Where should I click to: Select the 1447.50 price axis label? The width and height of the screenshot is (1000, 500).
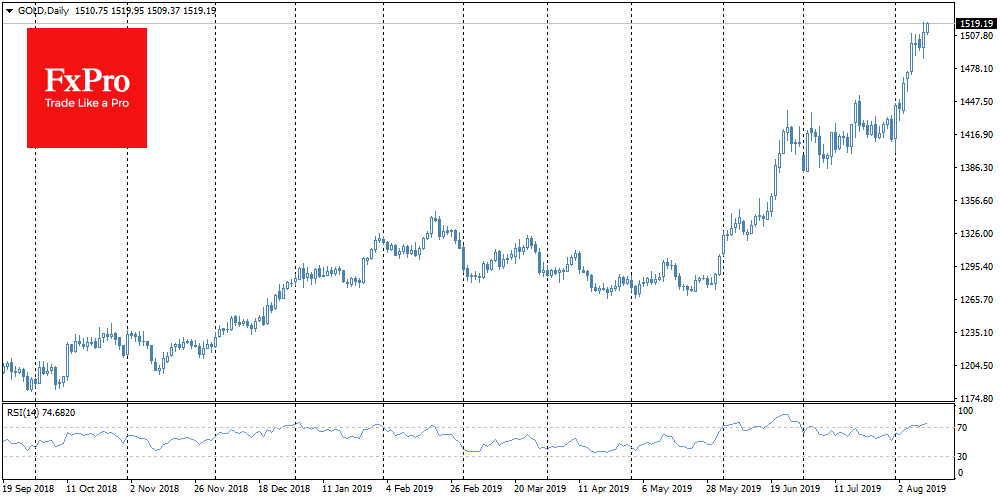pyautogui.click(x=974, y=102)
